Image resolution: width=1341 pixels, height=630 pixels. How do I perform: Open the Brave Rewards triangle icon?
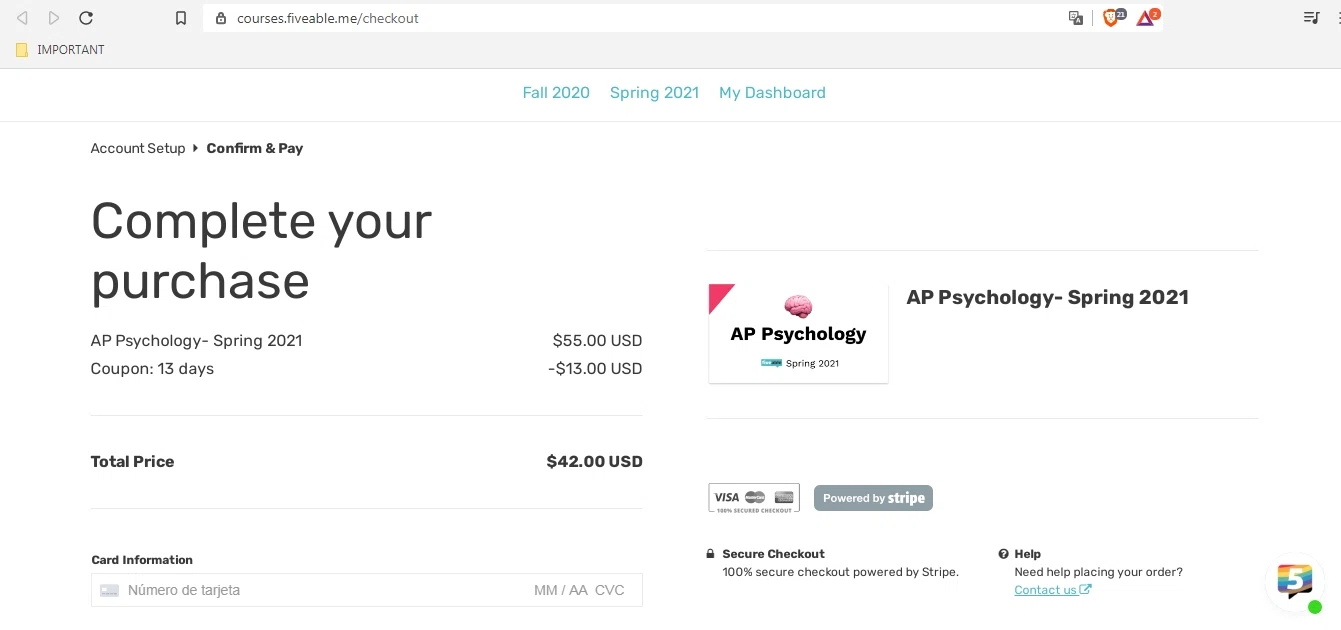tap(1147, 18)
